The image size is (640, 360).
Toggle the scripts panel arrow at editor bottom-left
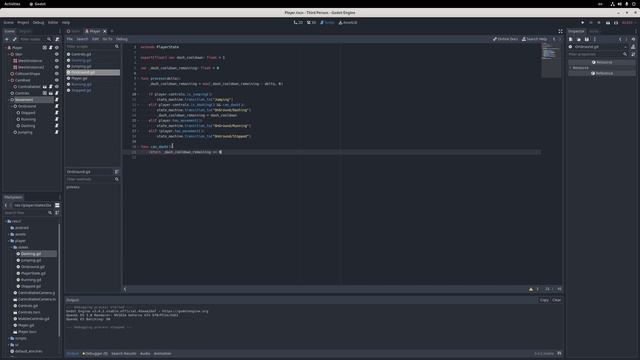coord(125,289)
